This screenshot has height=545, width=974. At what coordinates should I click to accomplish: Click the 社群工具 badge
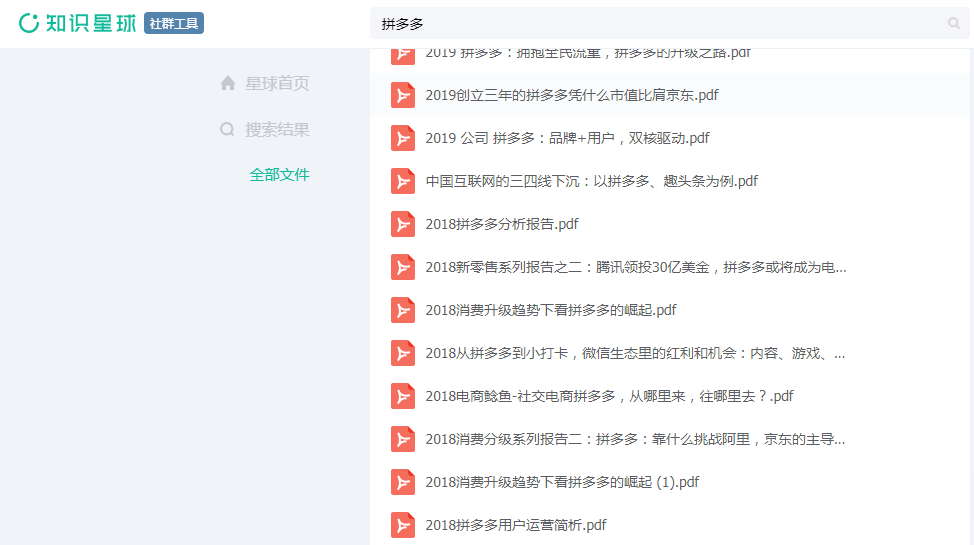174,24
